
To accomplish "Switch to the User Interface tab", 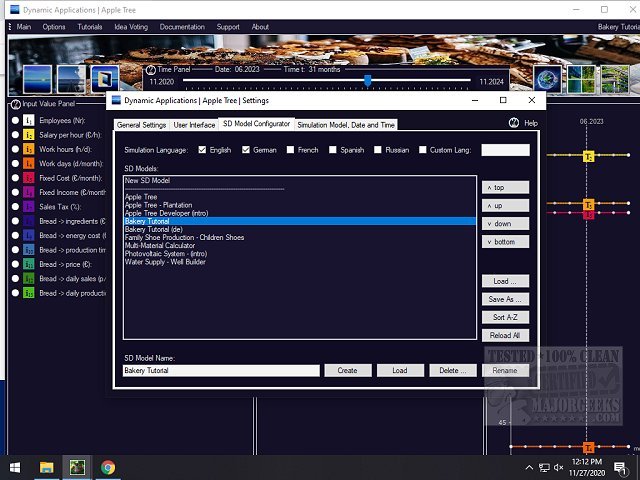I will (x=194, y=125).
